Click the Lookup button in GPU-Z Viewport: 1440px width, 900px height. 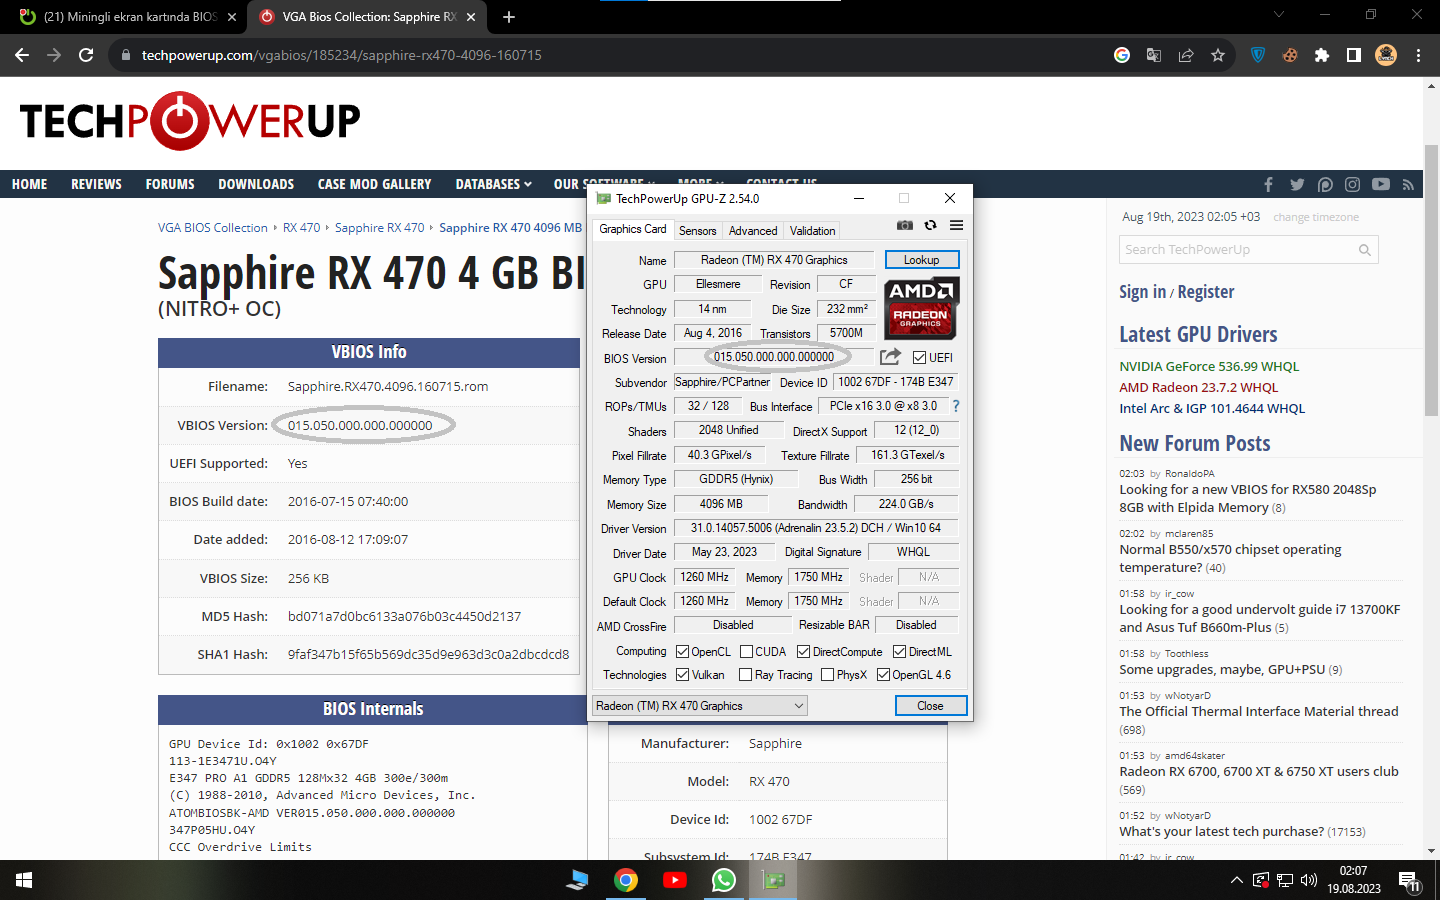922,260
